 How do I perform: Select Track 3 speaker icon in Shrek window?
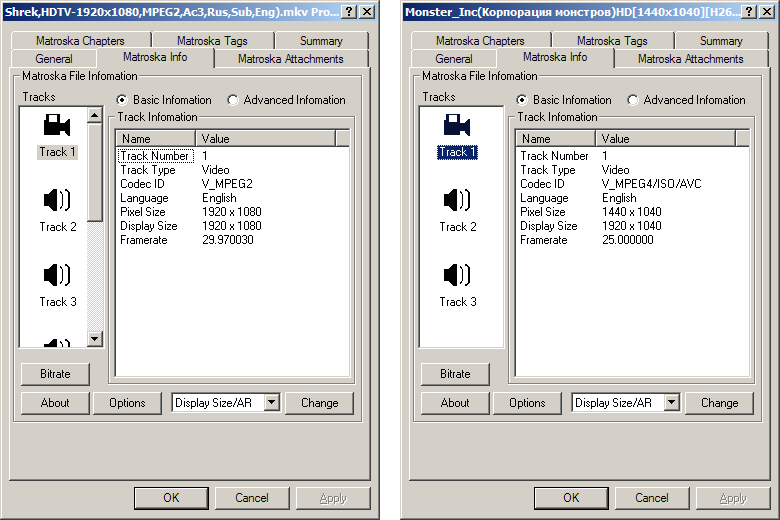tap(57, 275)
